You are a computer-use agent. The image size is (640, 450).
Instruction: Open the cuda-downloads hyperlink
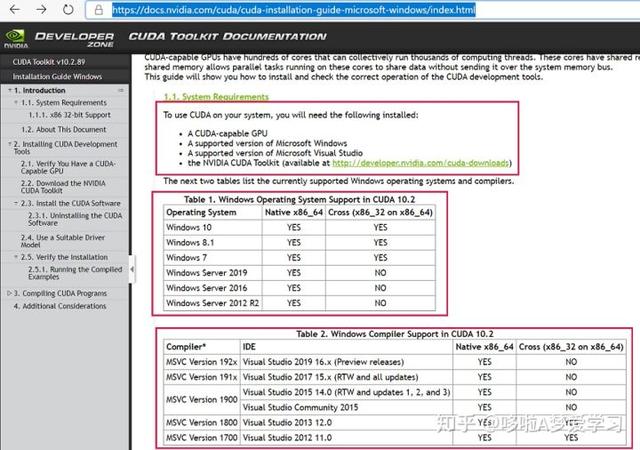(420, 163)
